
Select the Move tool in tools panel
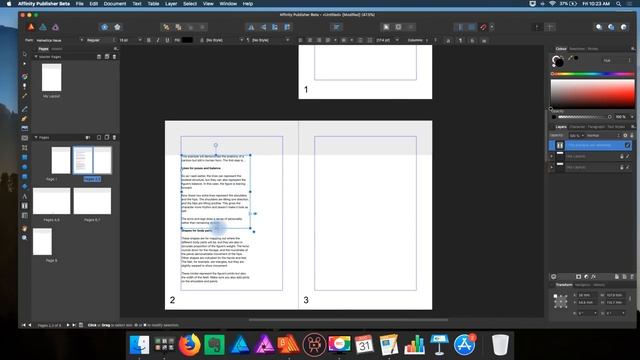pos(24,54)
